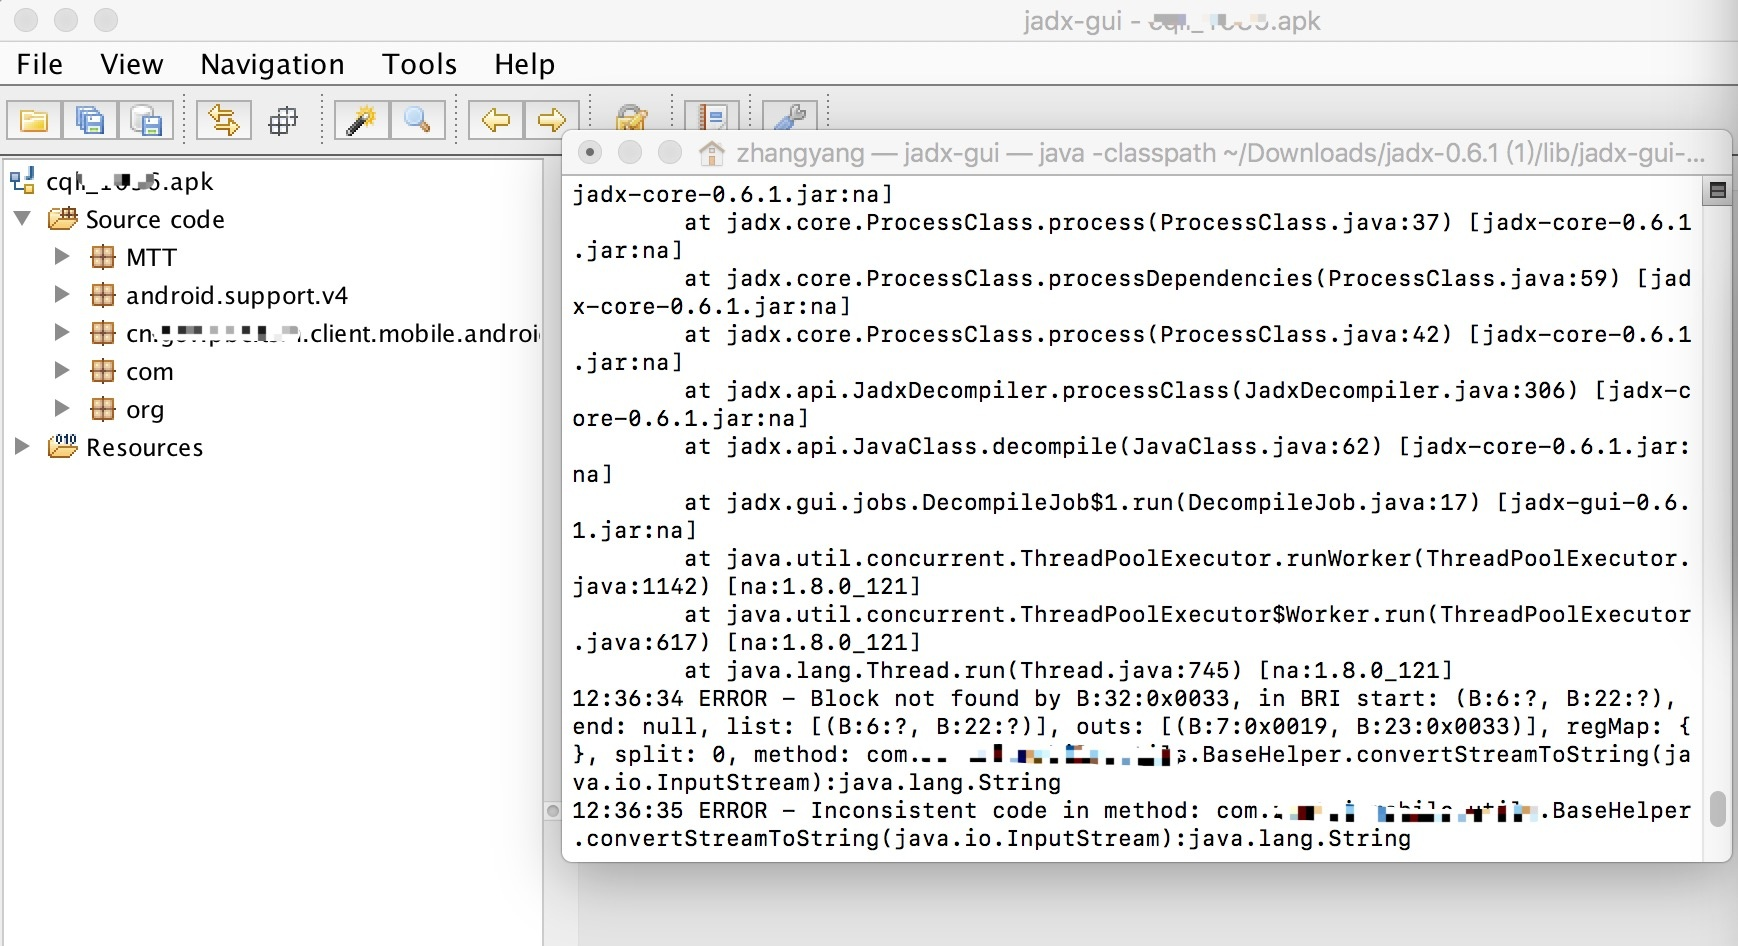Select the MTT package label

(x=151, y=257)
